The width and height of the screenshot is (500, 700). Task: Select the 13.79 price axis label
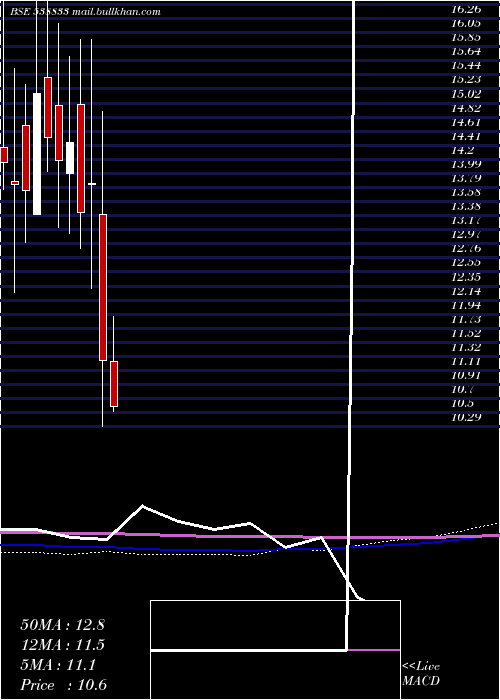click(466, 179)
